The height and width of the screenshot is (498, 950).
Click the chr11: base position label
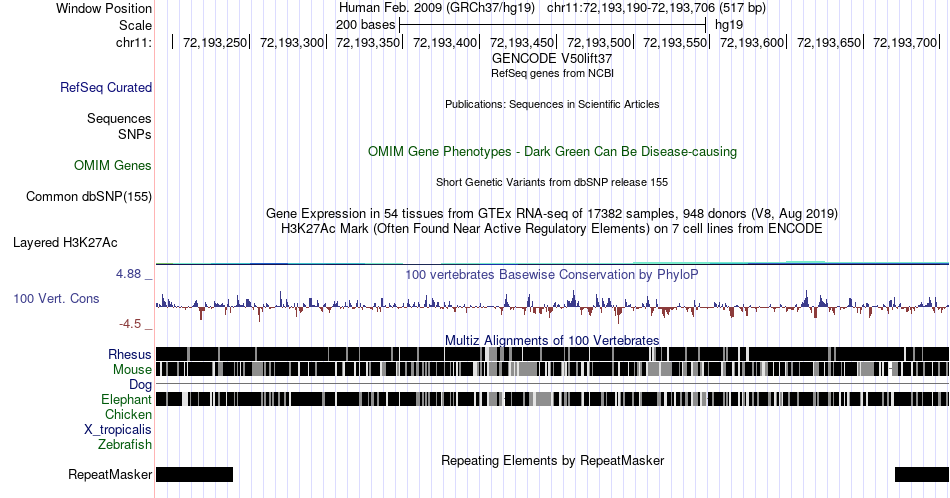(134, 42)
